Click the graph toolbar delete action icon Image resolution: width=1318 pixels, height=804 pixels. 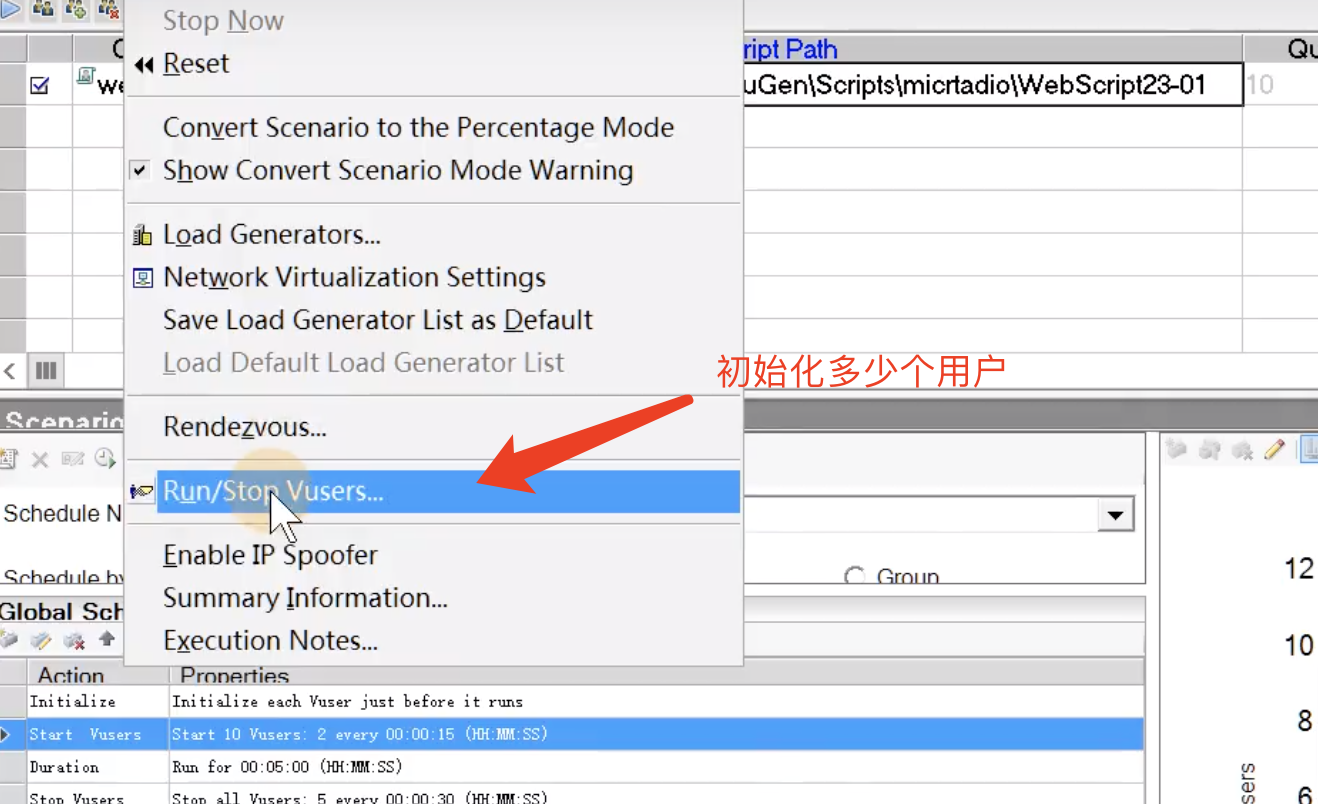[x=1242, y=451]
